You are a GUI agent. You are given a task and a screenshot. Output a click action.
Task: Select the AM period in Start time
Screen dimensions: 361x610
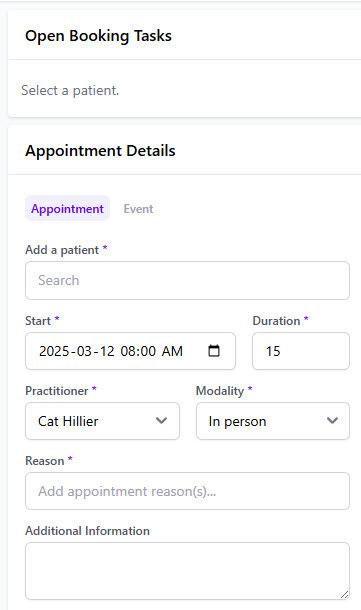[172, 351]
